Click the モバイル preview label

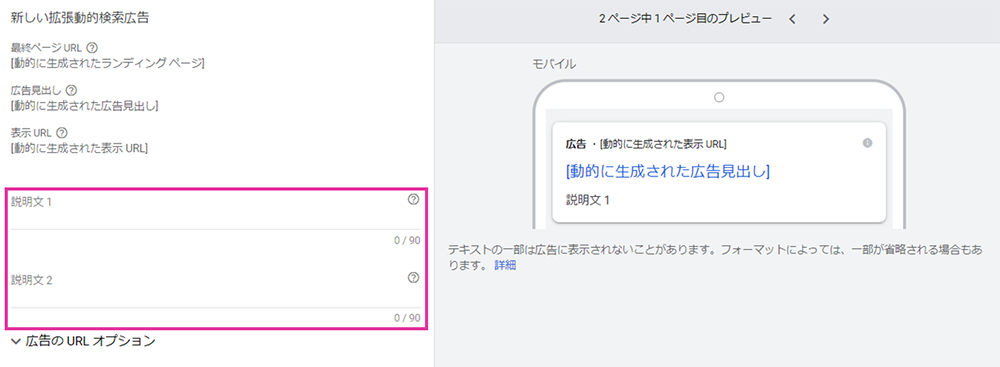coord(555,64)
